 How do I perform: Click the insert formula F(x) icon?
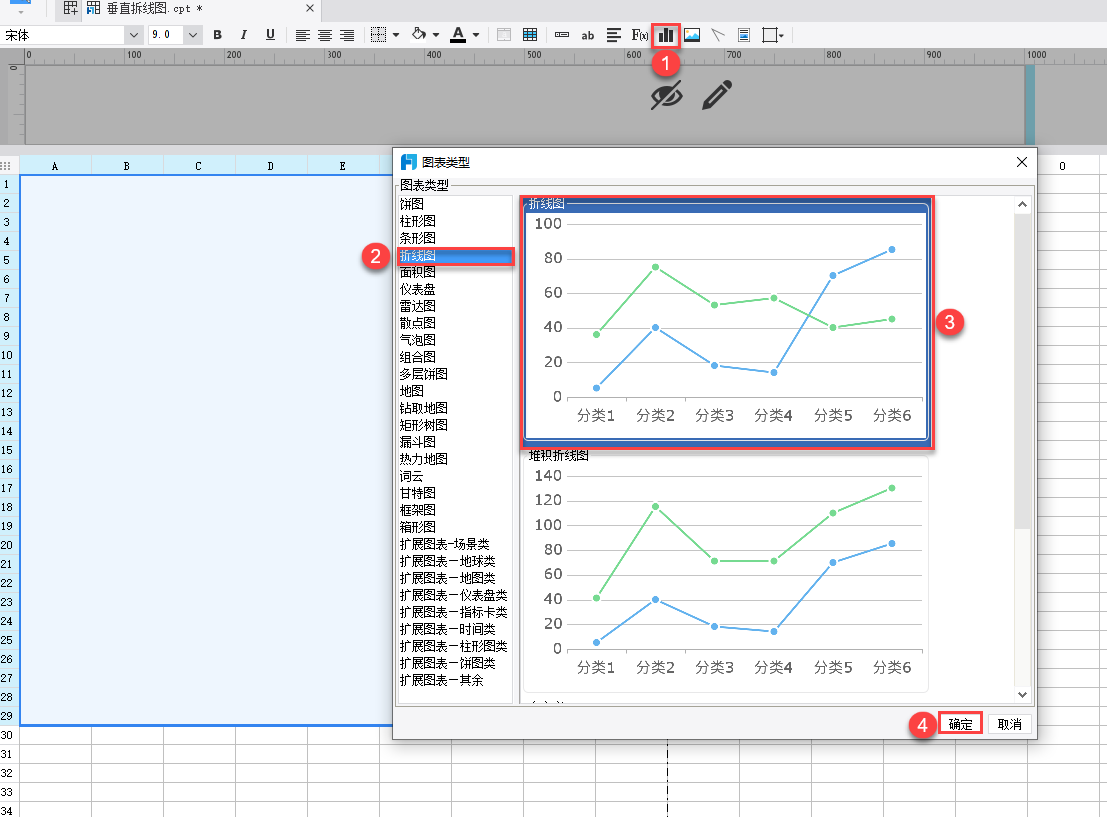640,35
